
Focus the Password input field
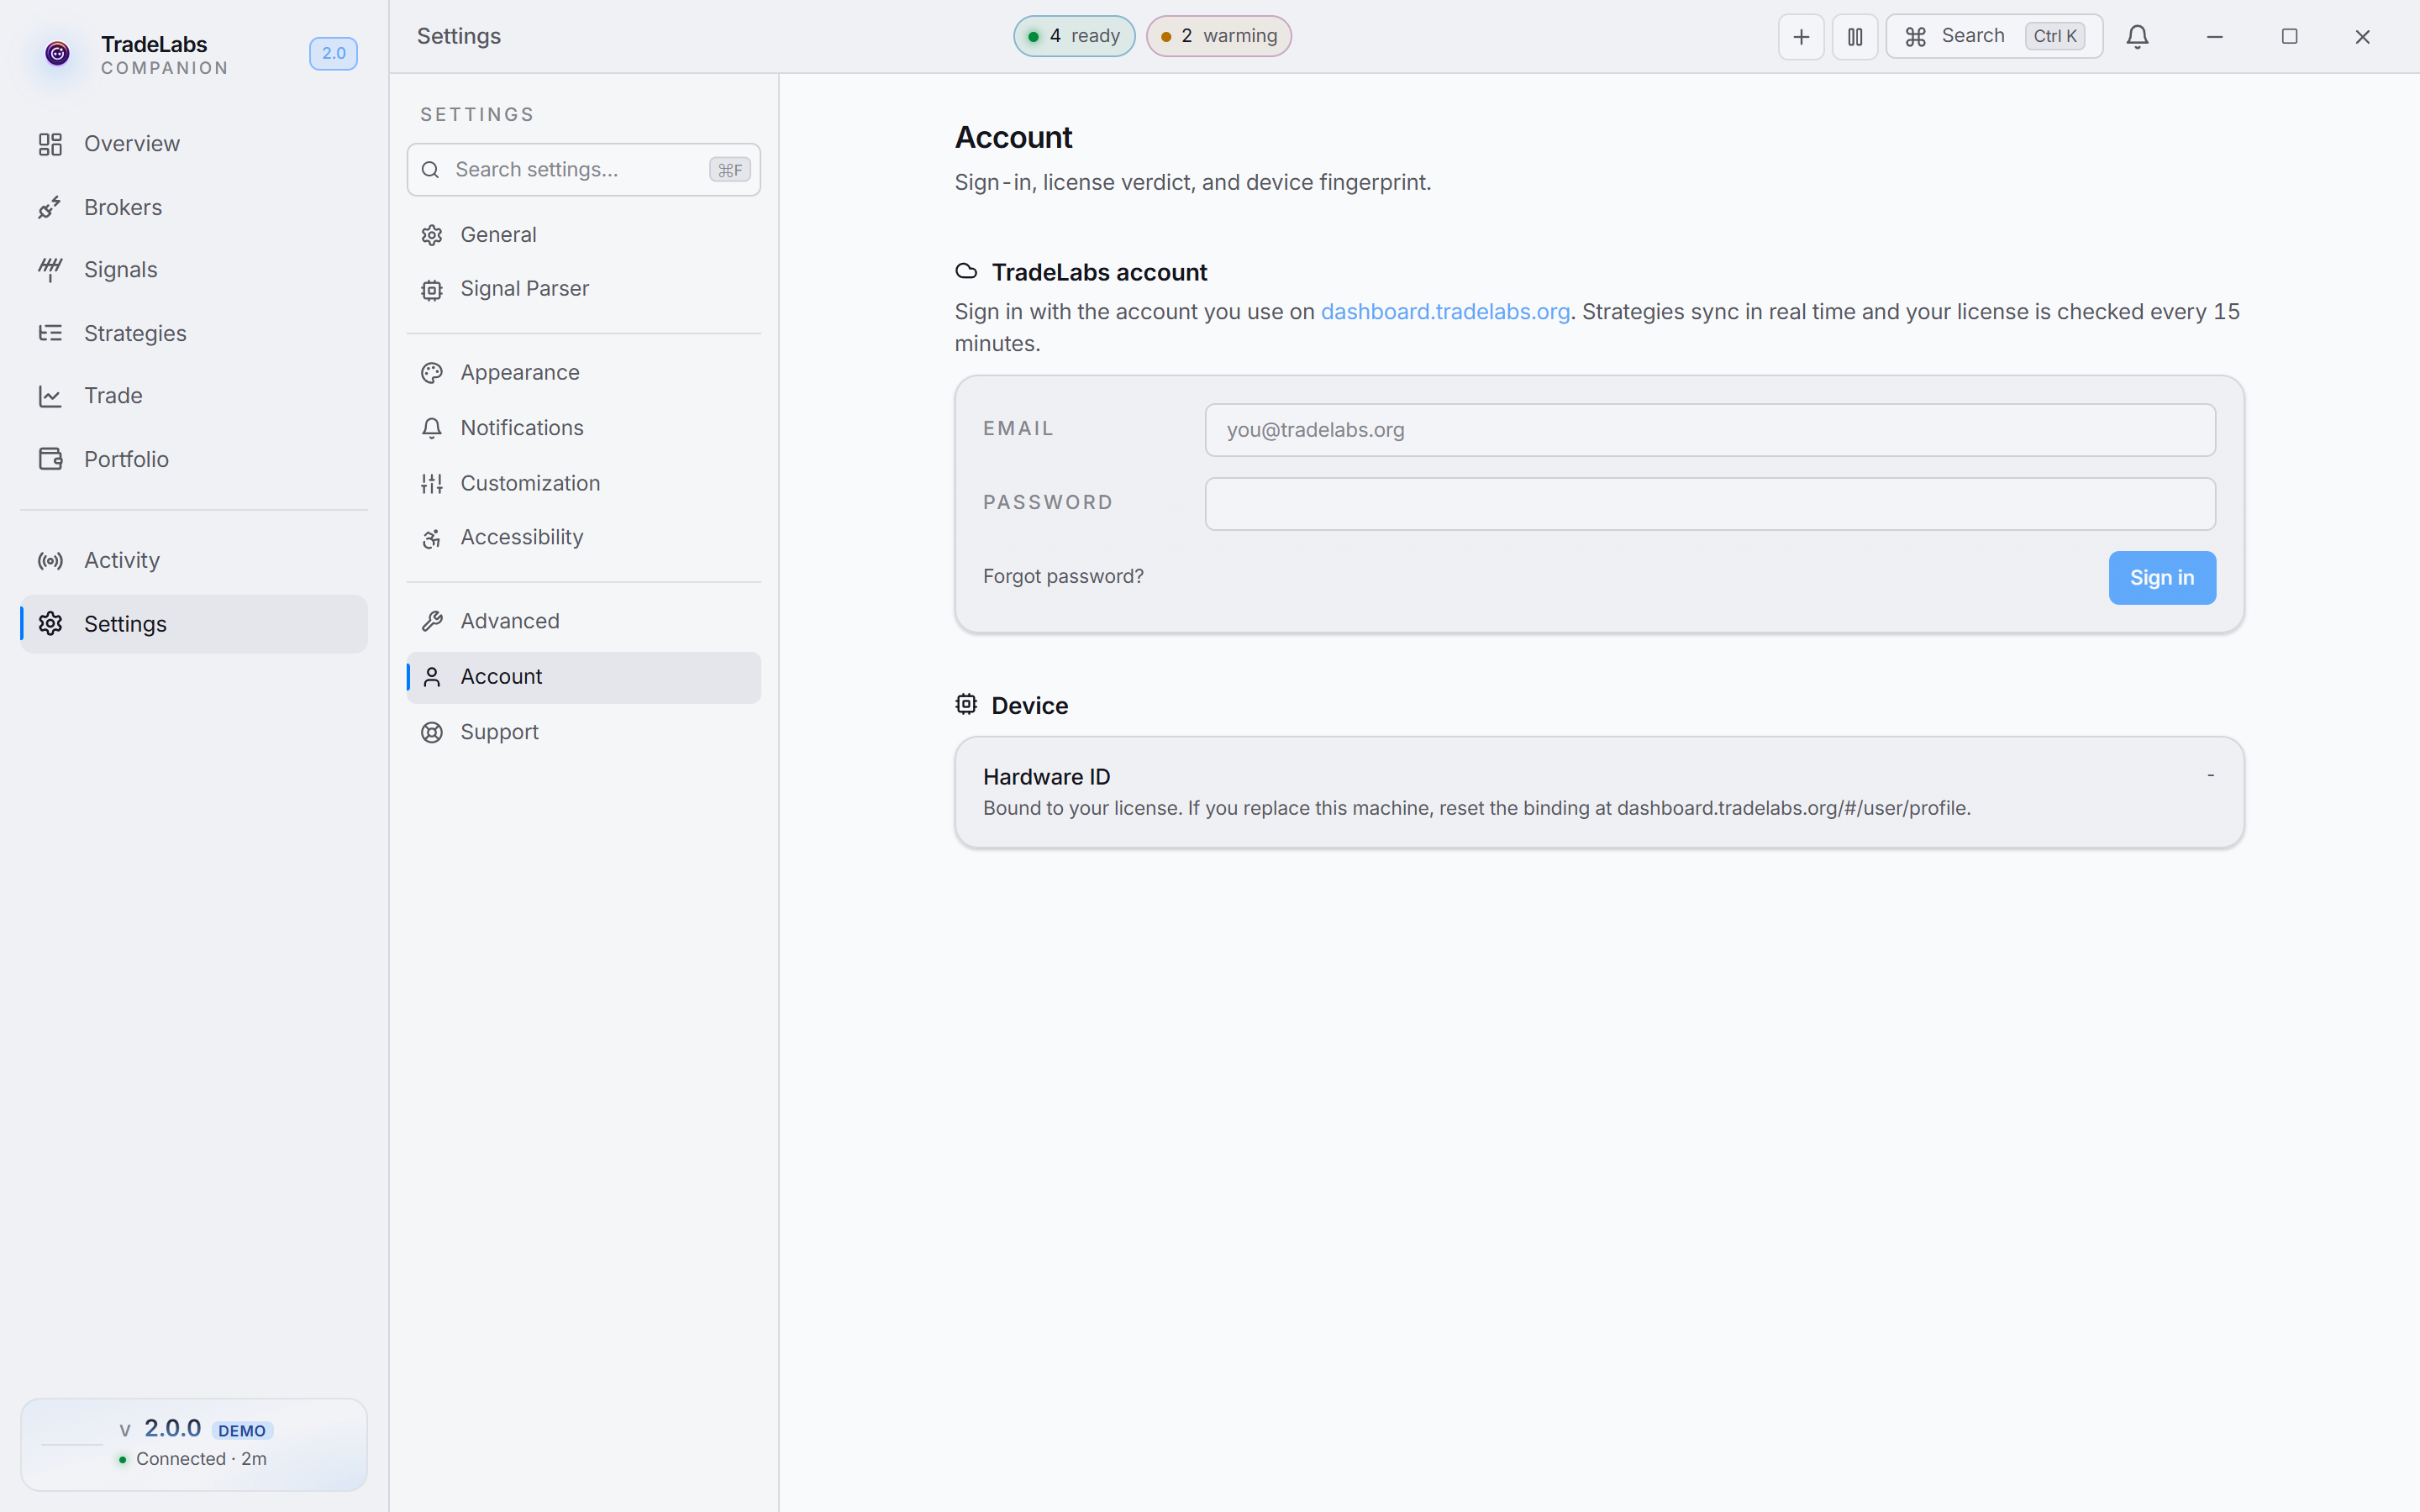[x=1710, y=504]
